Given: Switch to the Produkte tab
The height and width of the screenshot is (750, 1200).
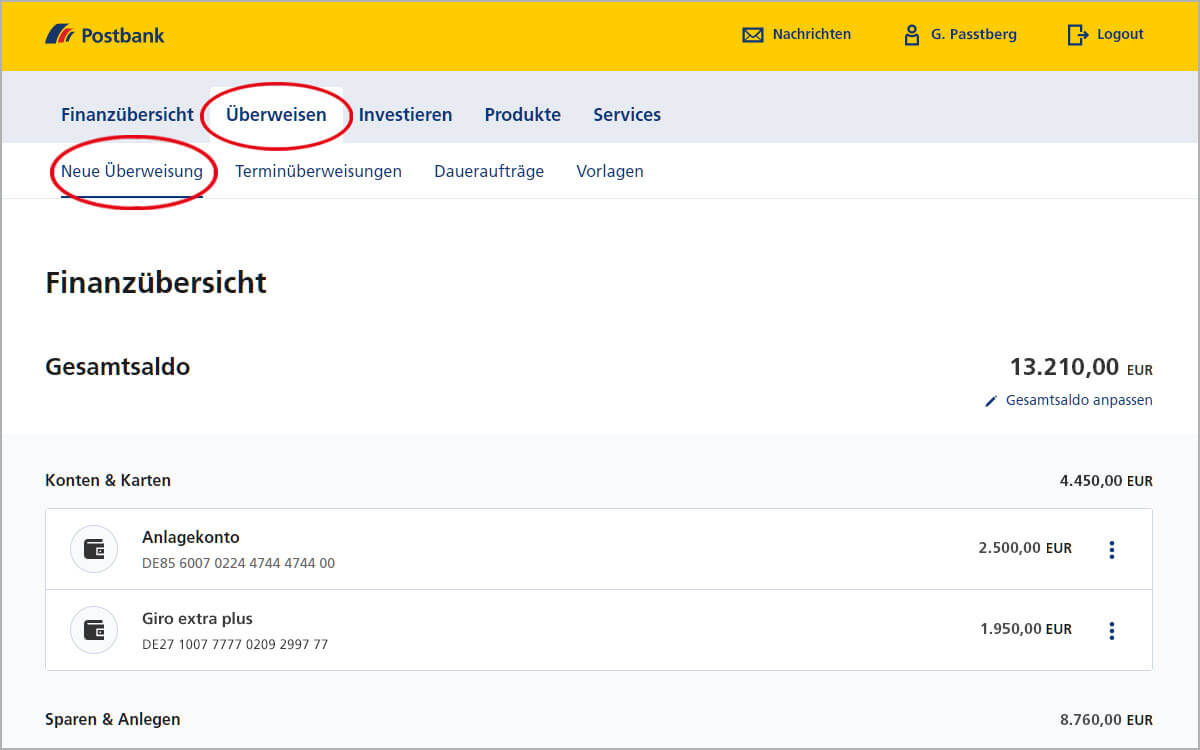Looking at the screenshot, I should tap(523, 115).
